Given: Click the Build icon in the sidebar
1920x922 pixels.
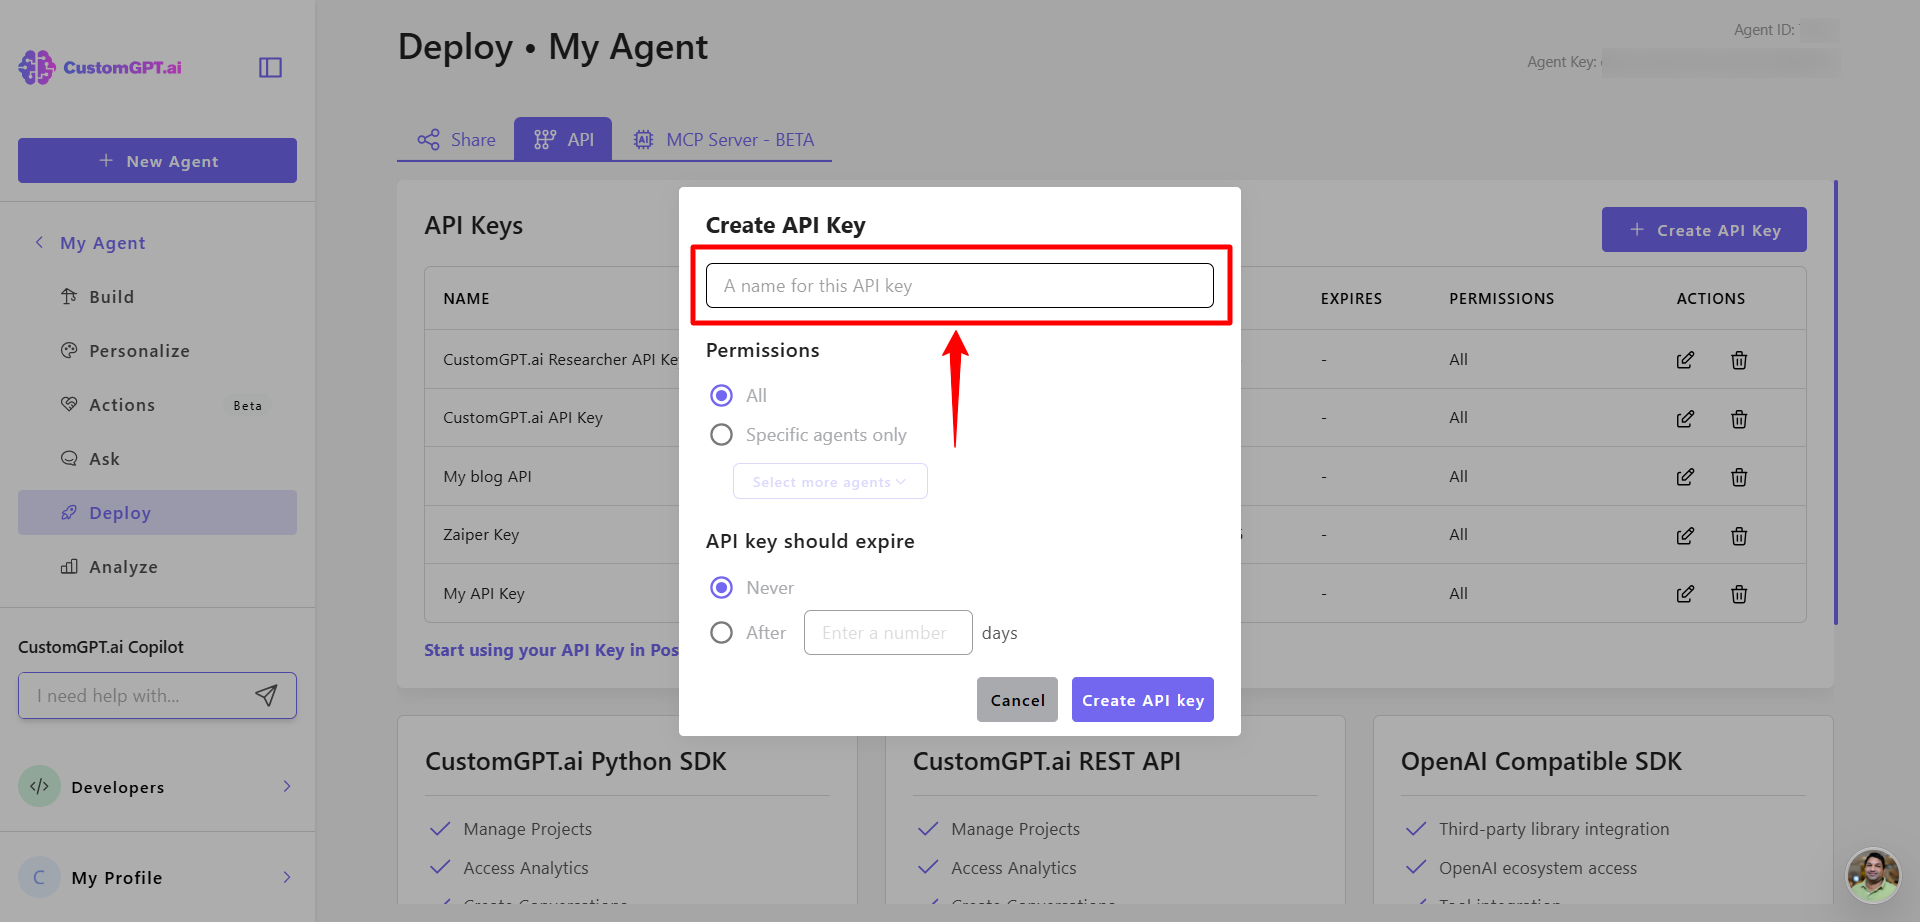Looking at the screenshot, I should click(69, 296).
